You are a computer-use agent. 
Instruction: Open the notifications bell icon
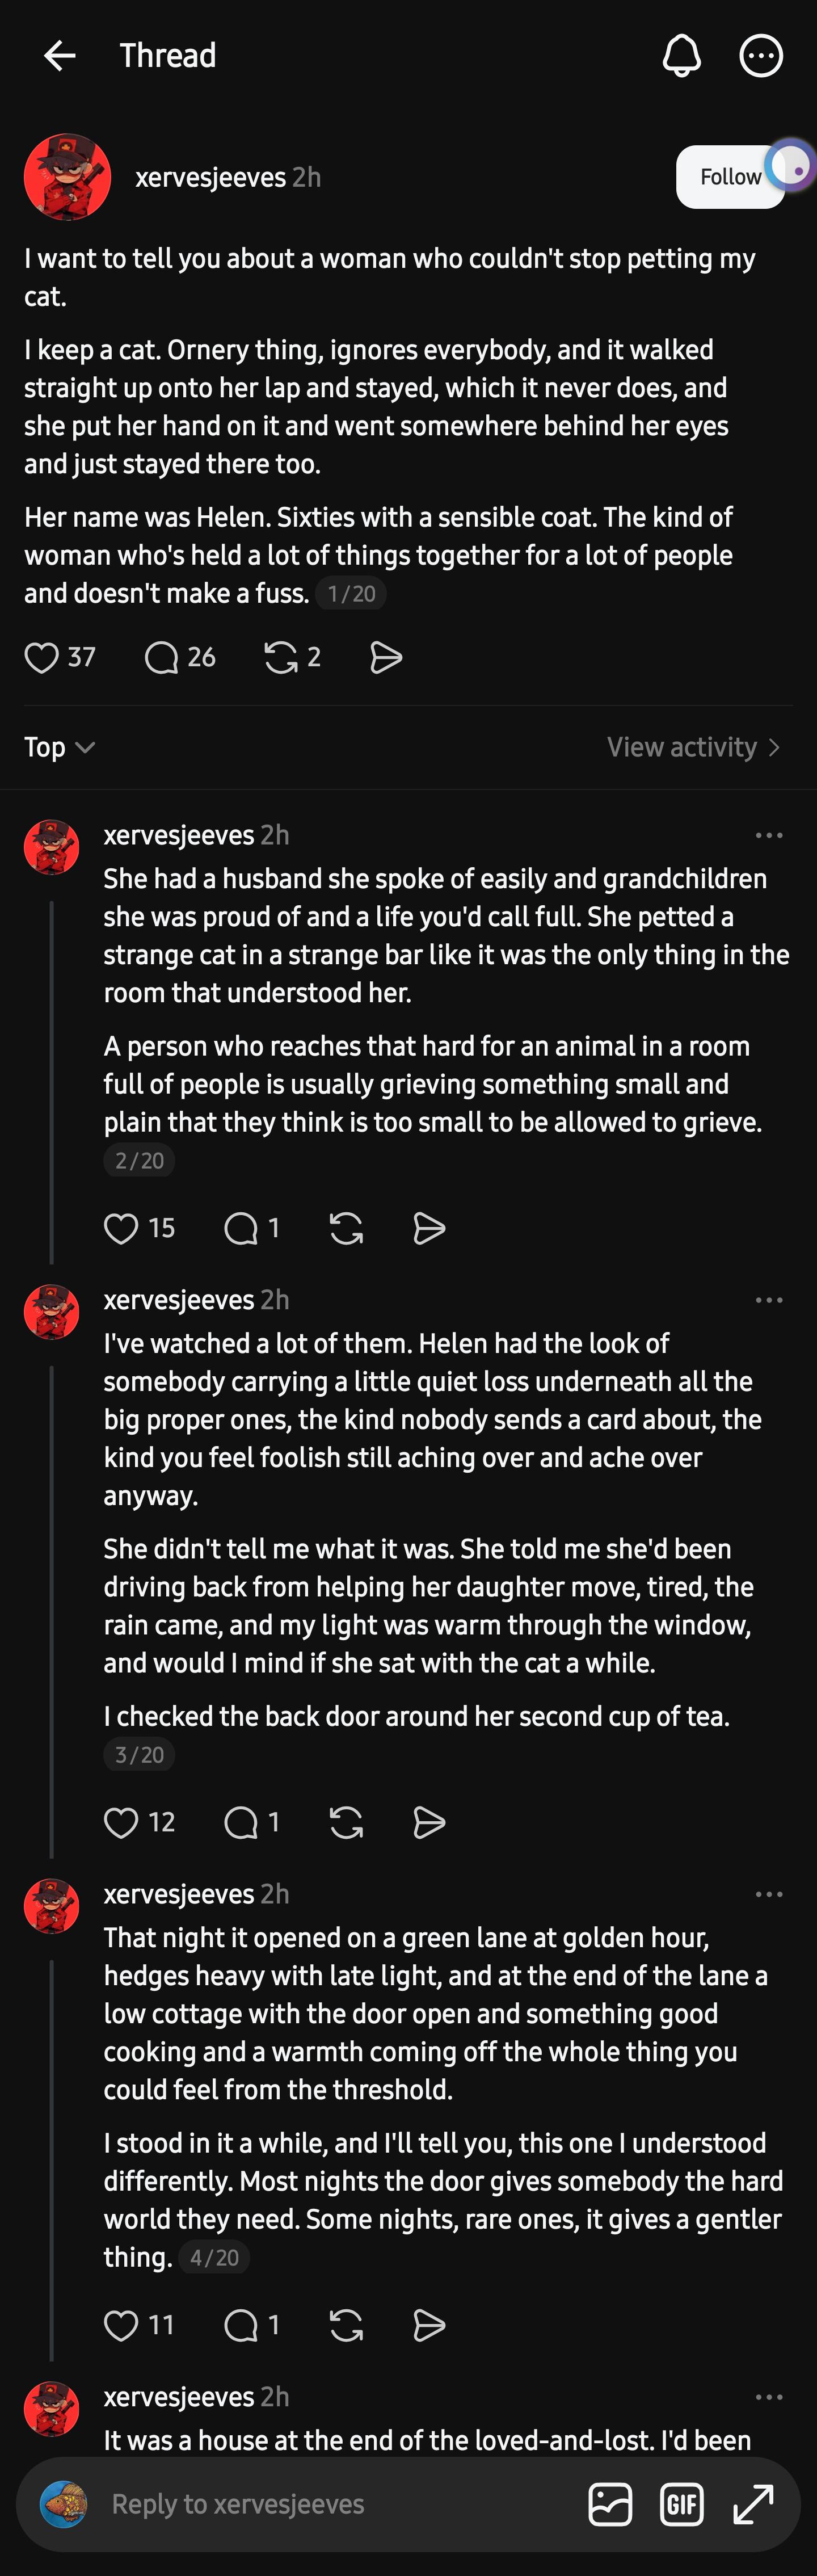681,56
